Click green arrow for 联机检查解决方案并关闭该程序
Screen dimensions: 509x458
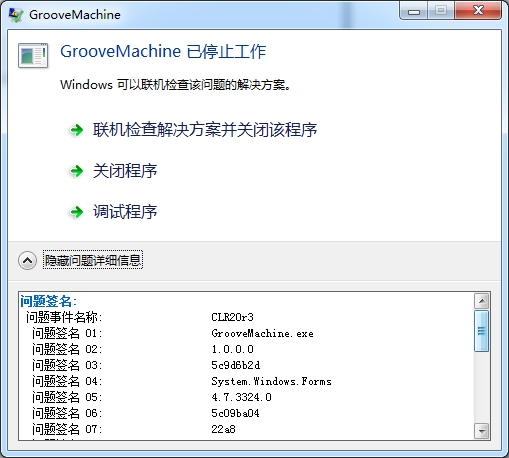[x=77, y=130]
